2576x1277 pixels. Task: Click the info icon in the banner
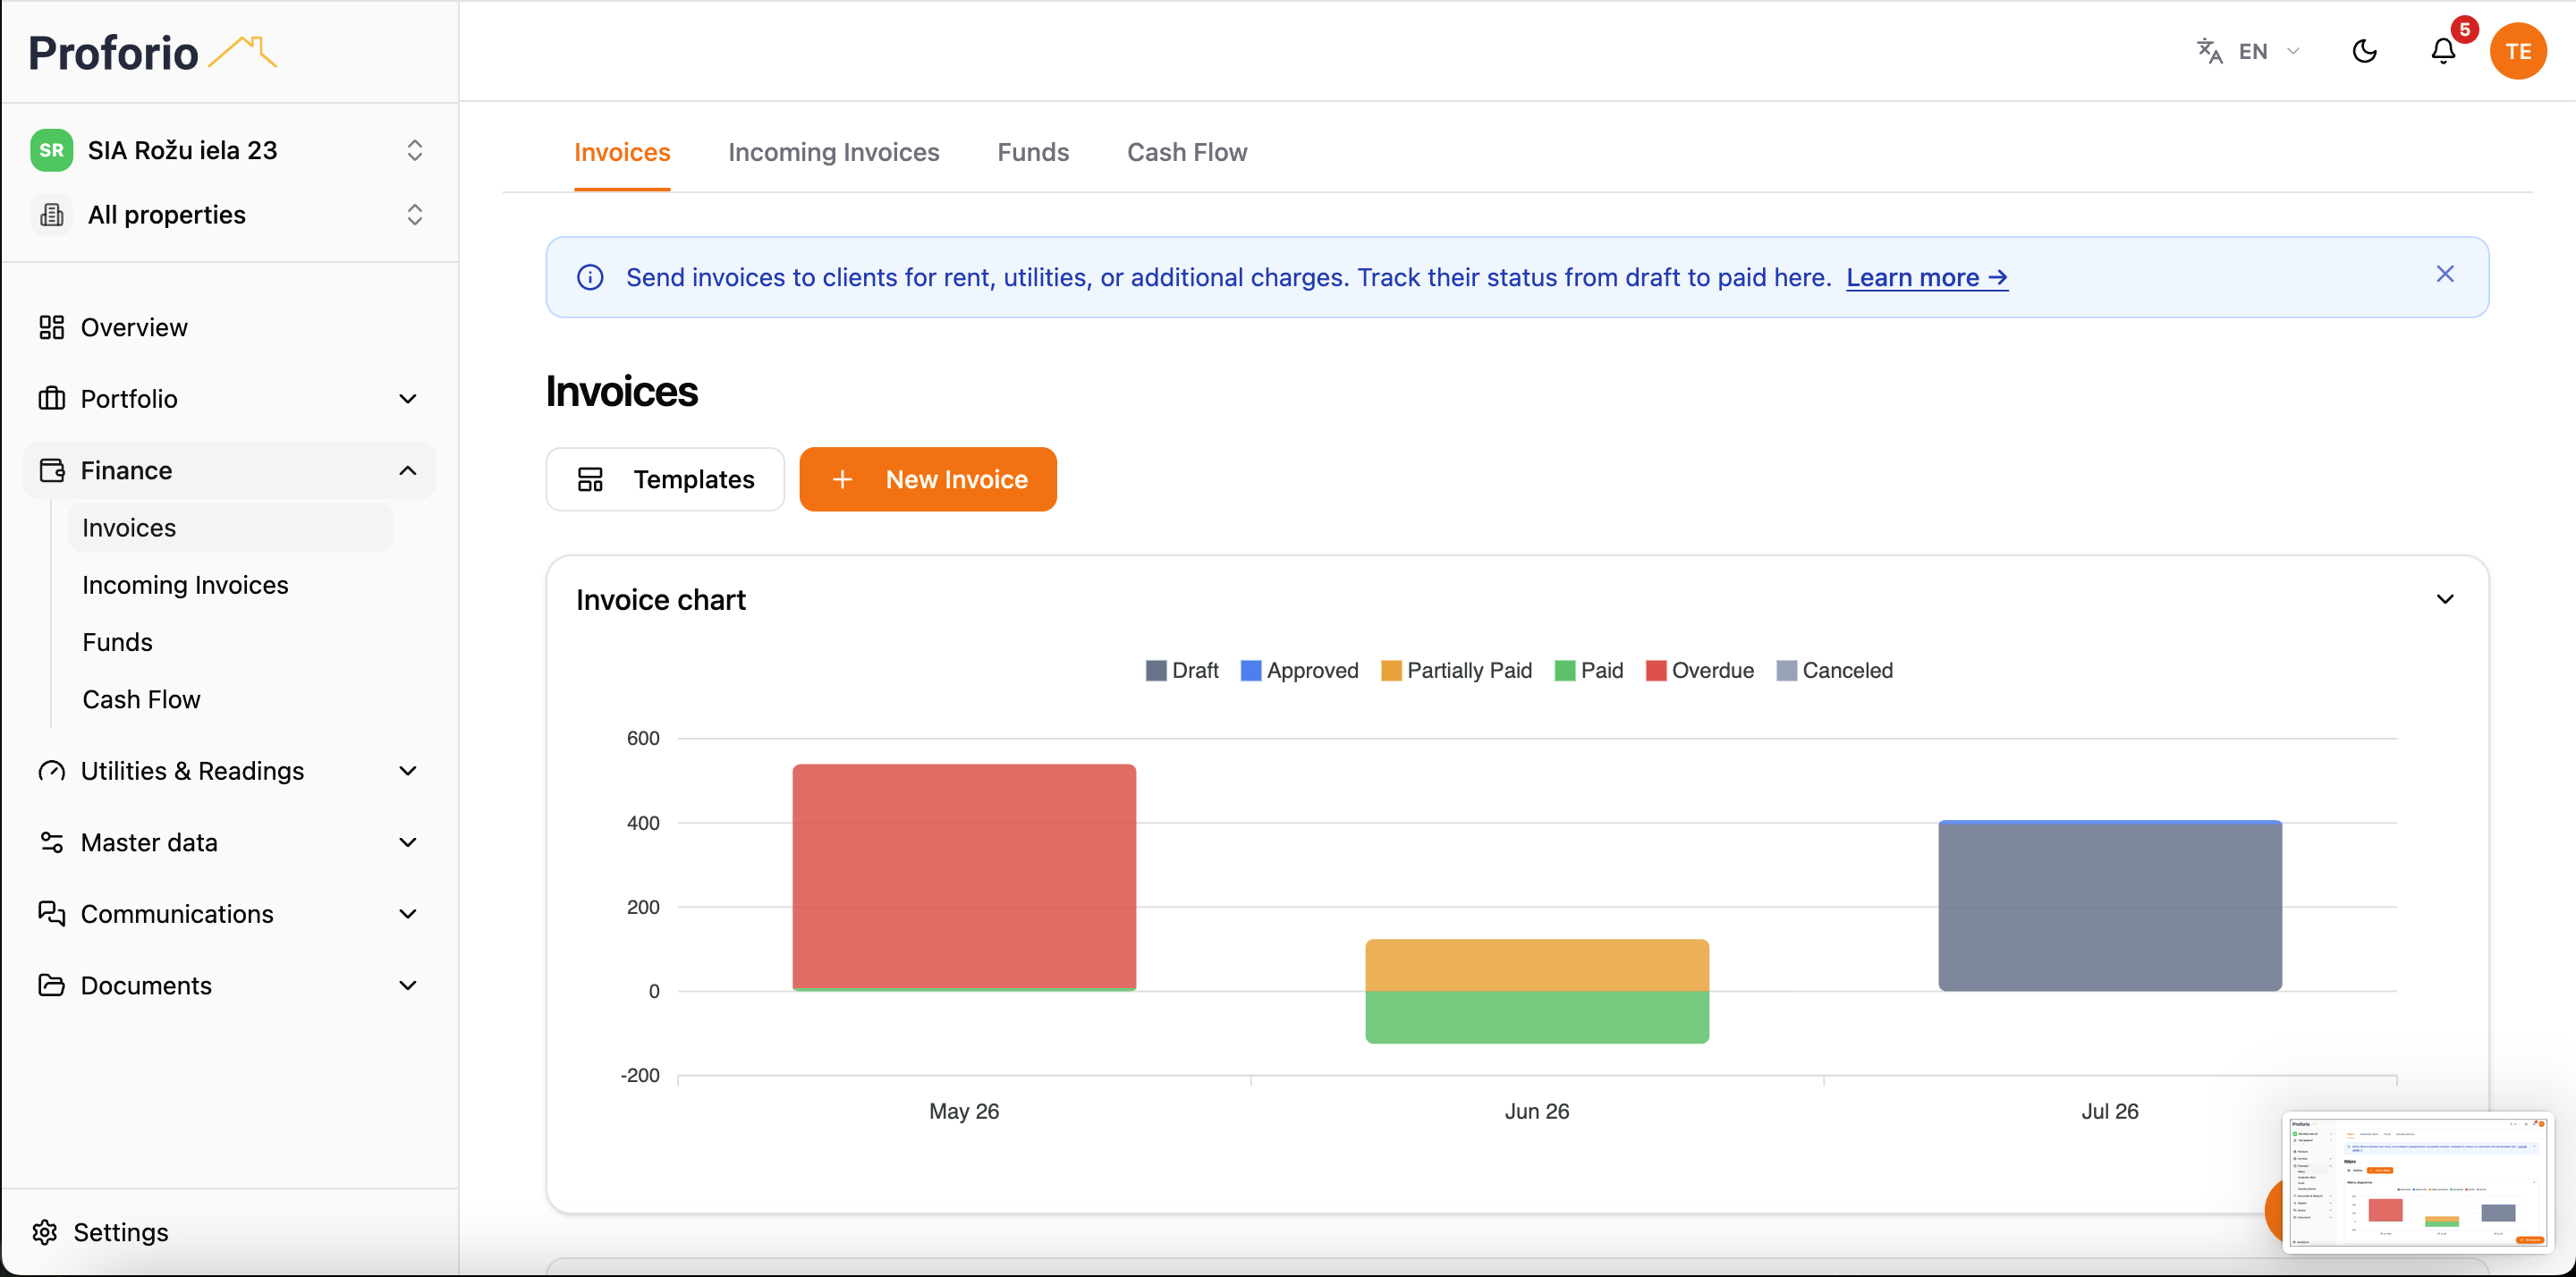coord(590,277)
